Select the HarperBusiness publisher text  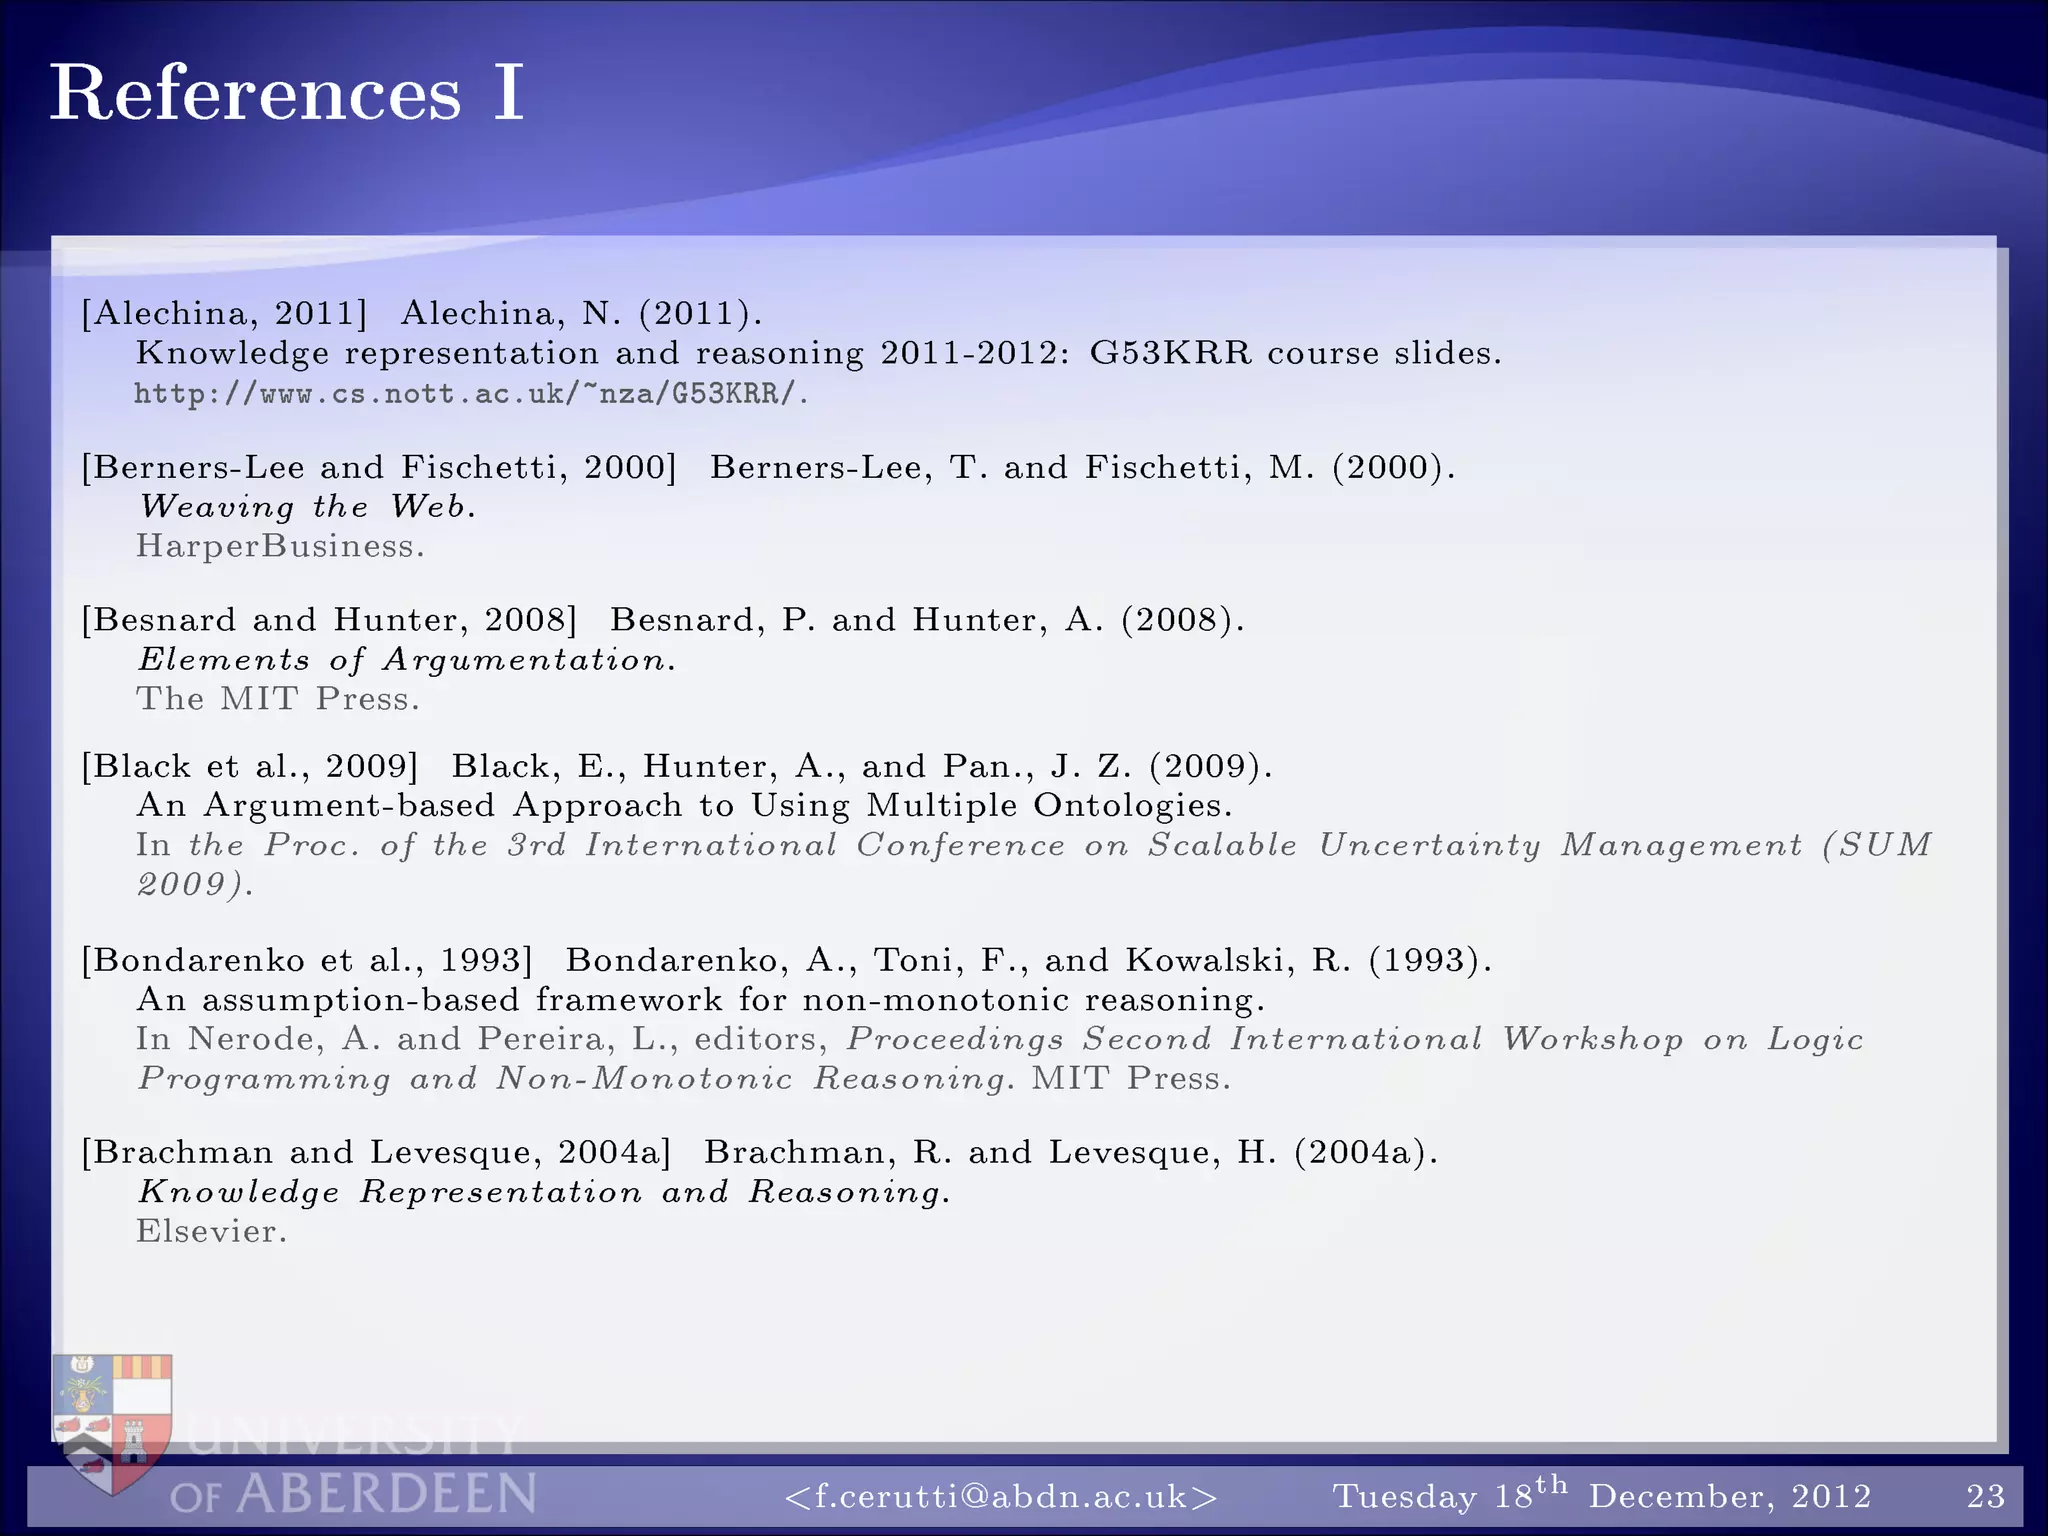pos(281,546)
